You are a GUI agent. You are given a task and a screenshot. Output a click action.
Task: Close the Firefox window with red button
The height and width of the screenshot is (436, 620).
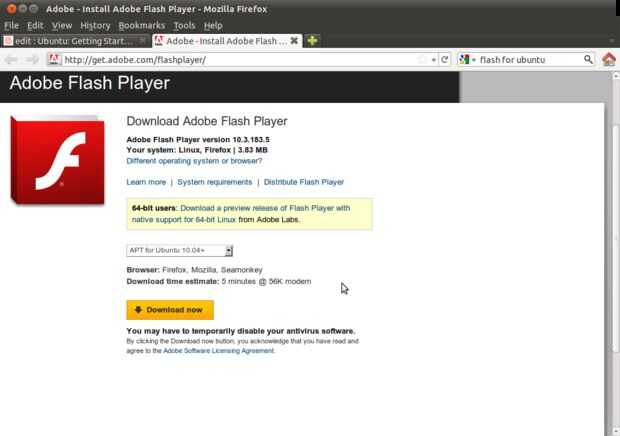11,9
